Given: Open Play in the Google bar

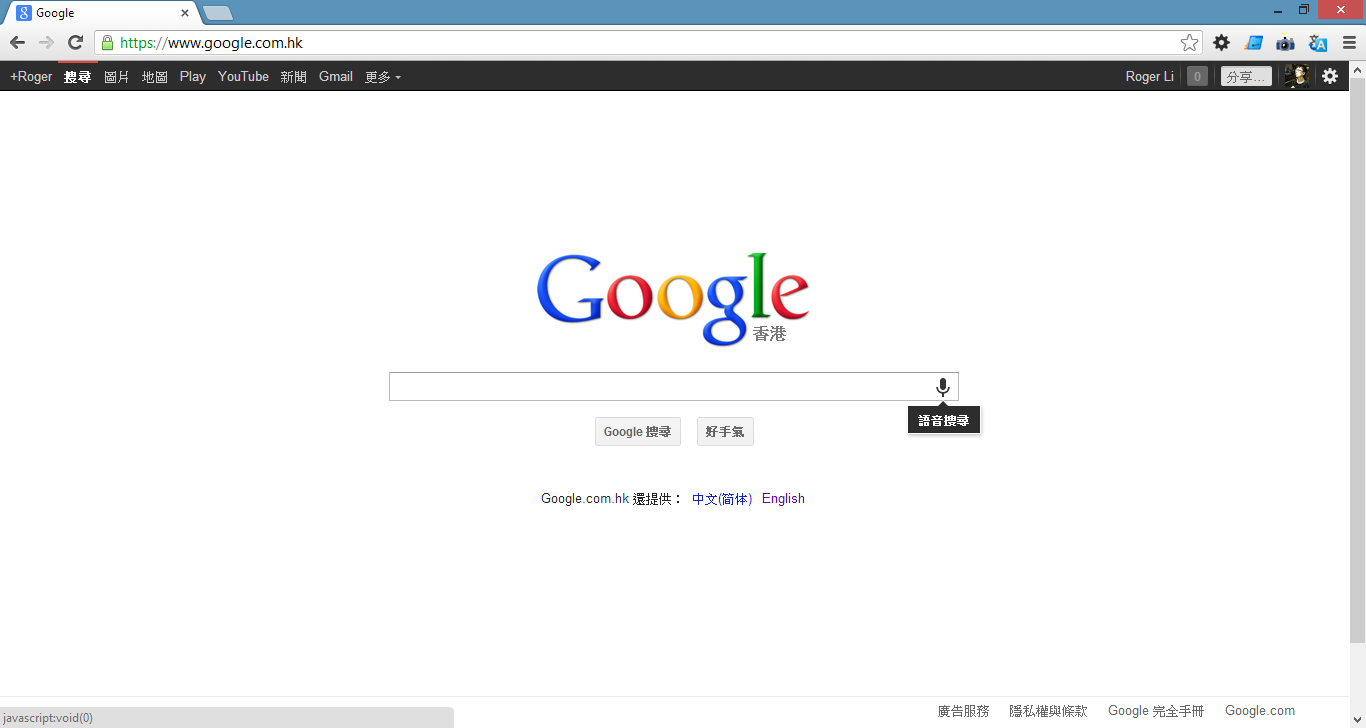Looking at the screenshot, I should 193,76.
